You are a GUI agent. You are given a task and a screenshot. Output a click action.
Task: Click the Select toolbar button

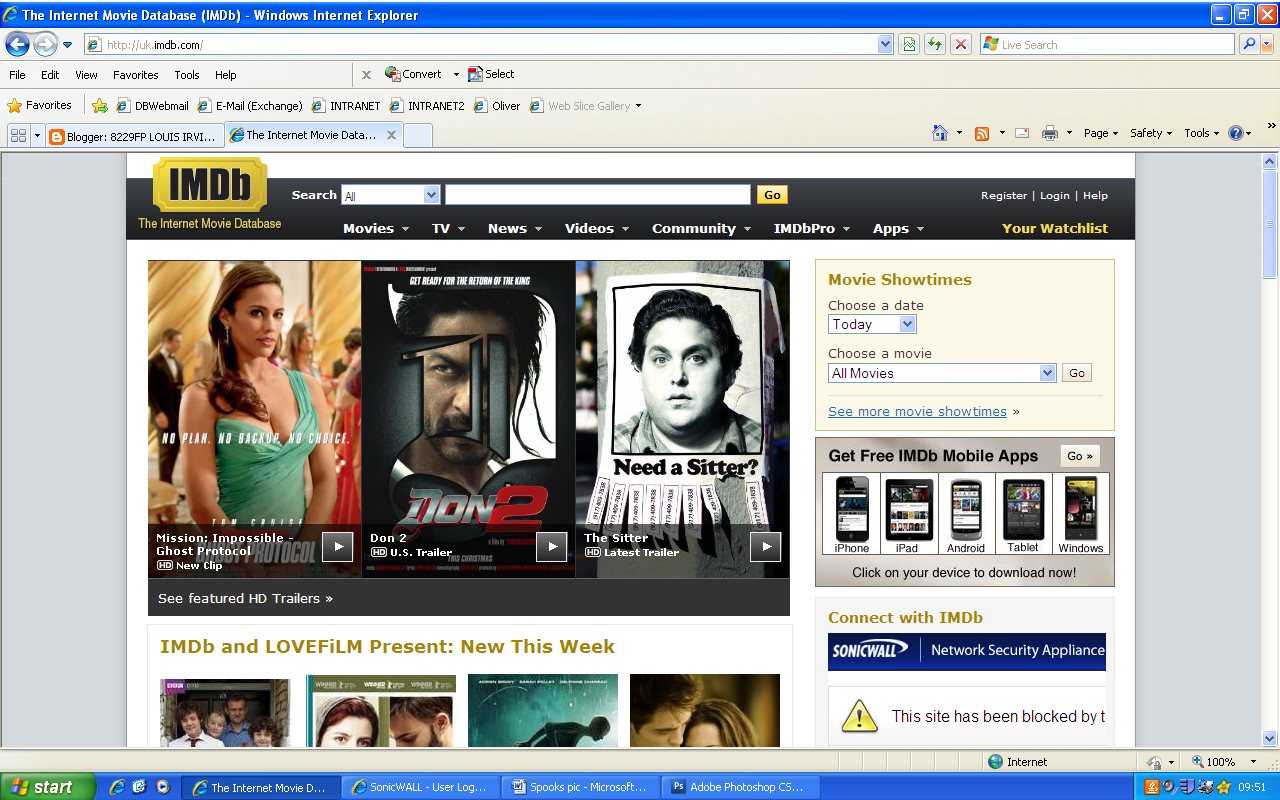(x=491, y=74)
